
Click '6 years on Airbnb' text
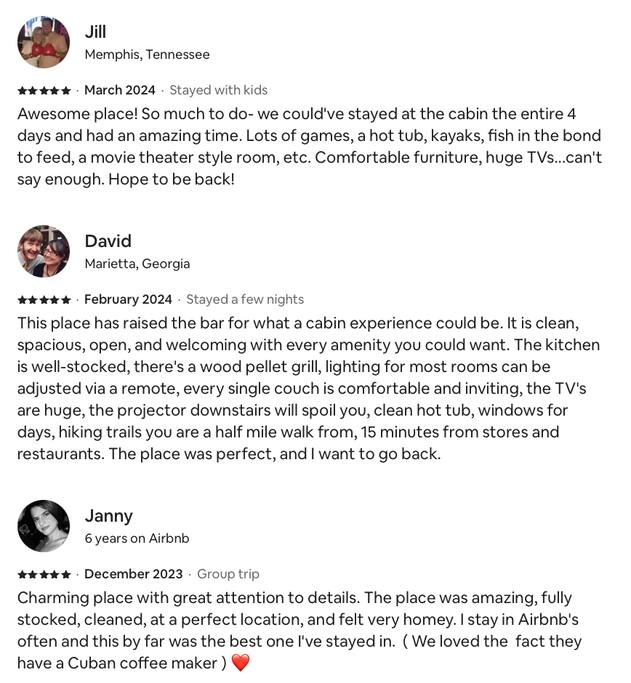coord(136,539)
